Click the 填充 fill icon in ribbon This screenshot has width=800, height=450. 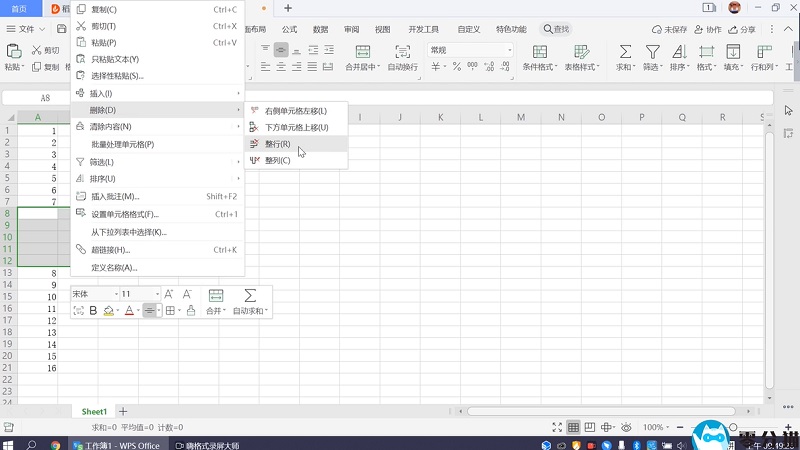[733, 51]
